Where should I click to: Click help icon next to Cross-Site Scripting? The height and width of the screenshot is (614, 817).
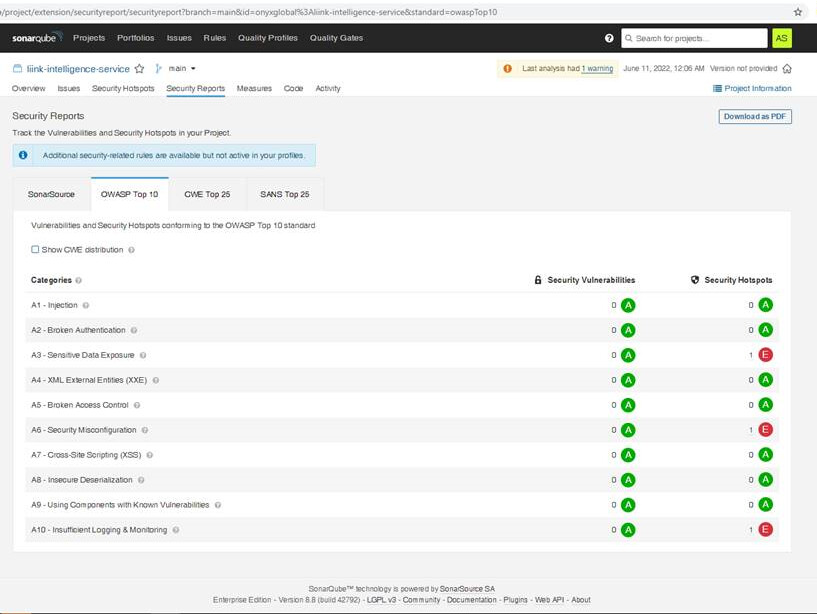coord(150,455)
